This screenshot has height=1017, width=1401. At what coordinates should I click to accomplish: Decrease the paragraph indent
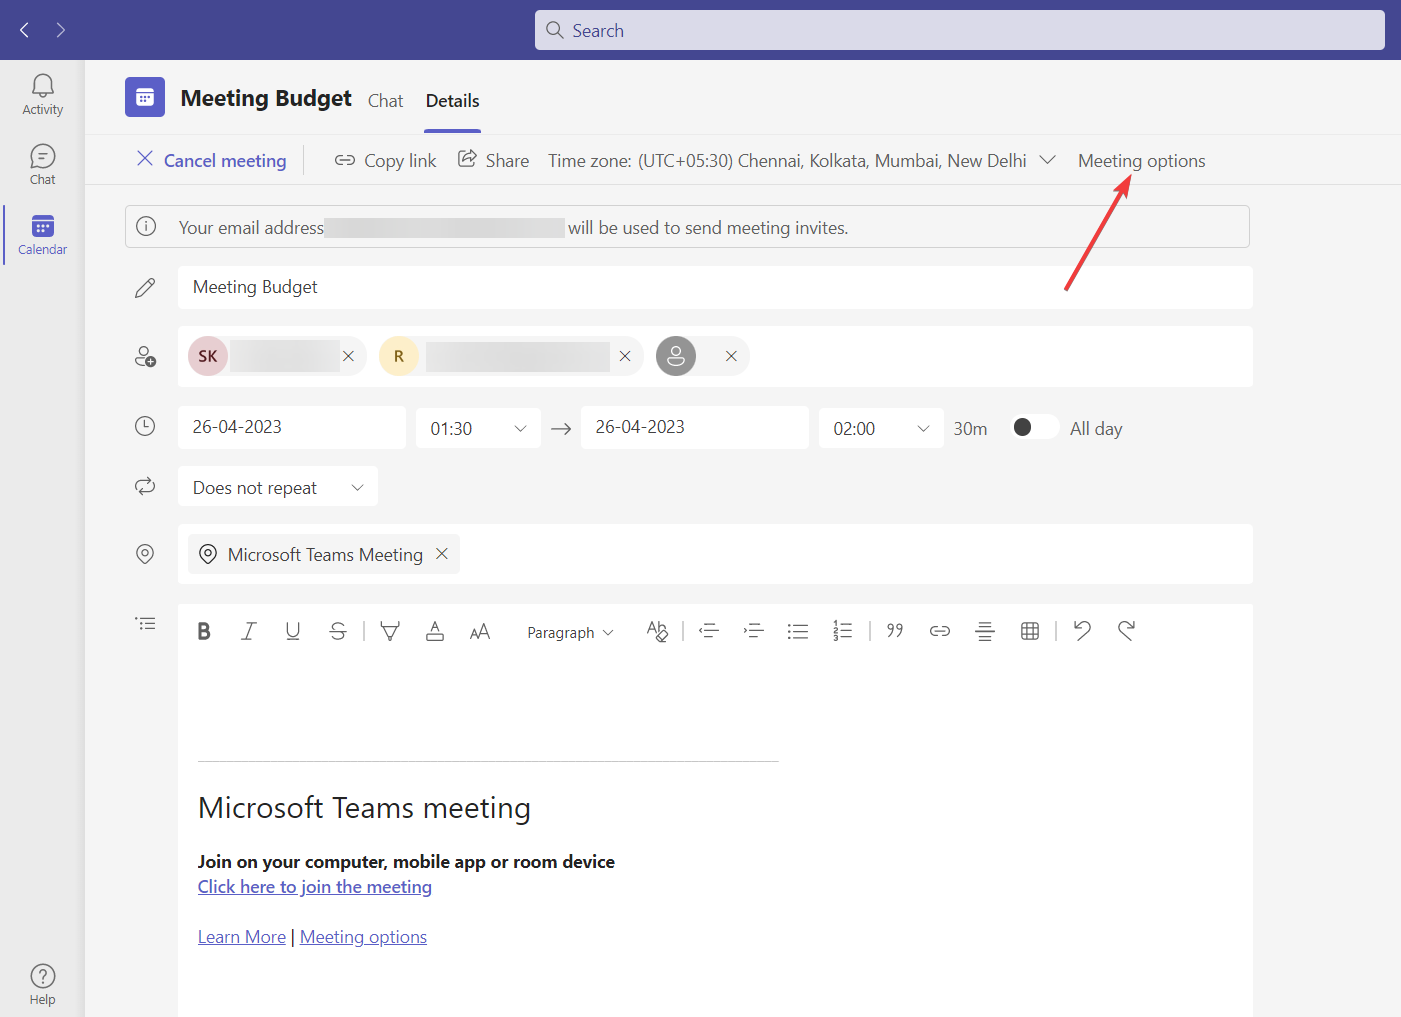click(709, 631)
